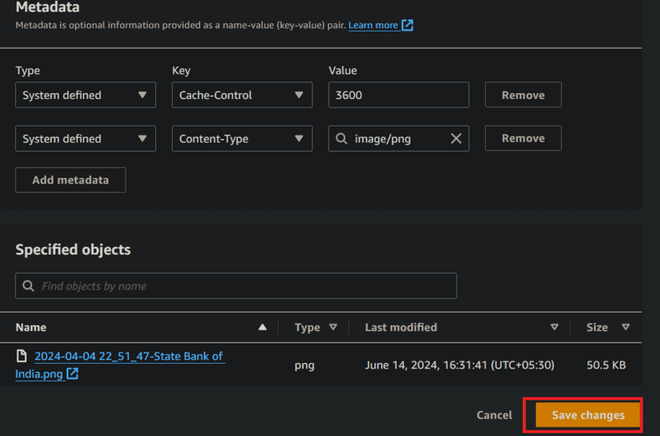The height and width of the screenshot is (436, 660).
Task: Sort objects by Name ascending arrow
Action: 262,327
